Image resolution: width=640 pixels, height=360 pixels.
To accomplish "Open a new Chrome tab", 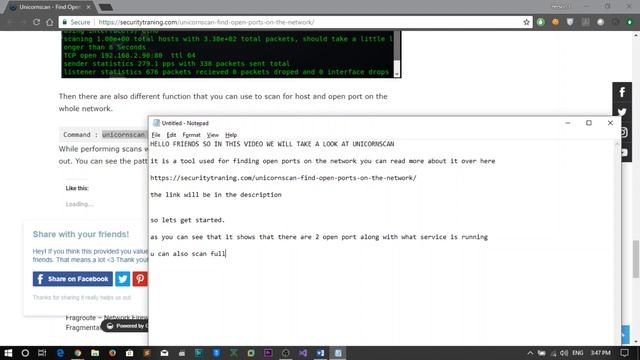I will 106,7.
